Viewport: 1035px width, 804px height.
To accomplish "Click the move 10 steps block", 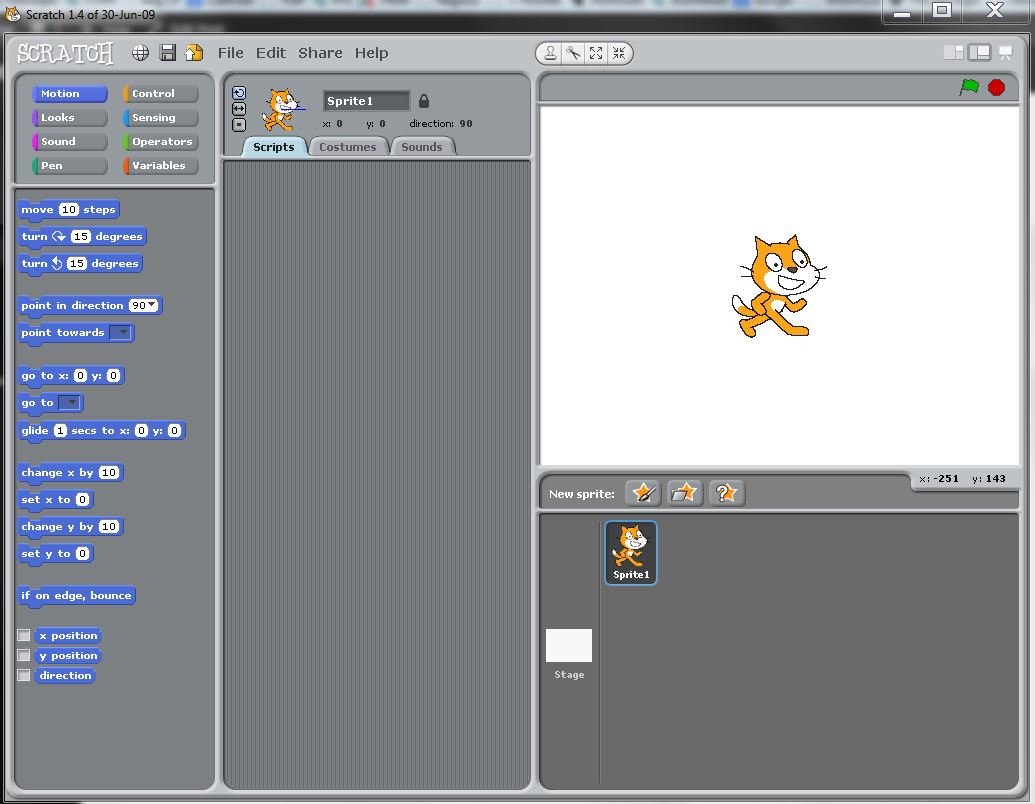I will click(x=68, y=210).
